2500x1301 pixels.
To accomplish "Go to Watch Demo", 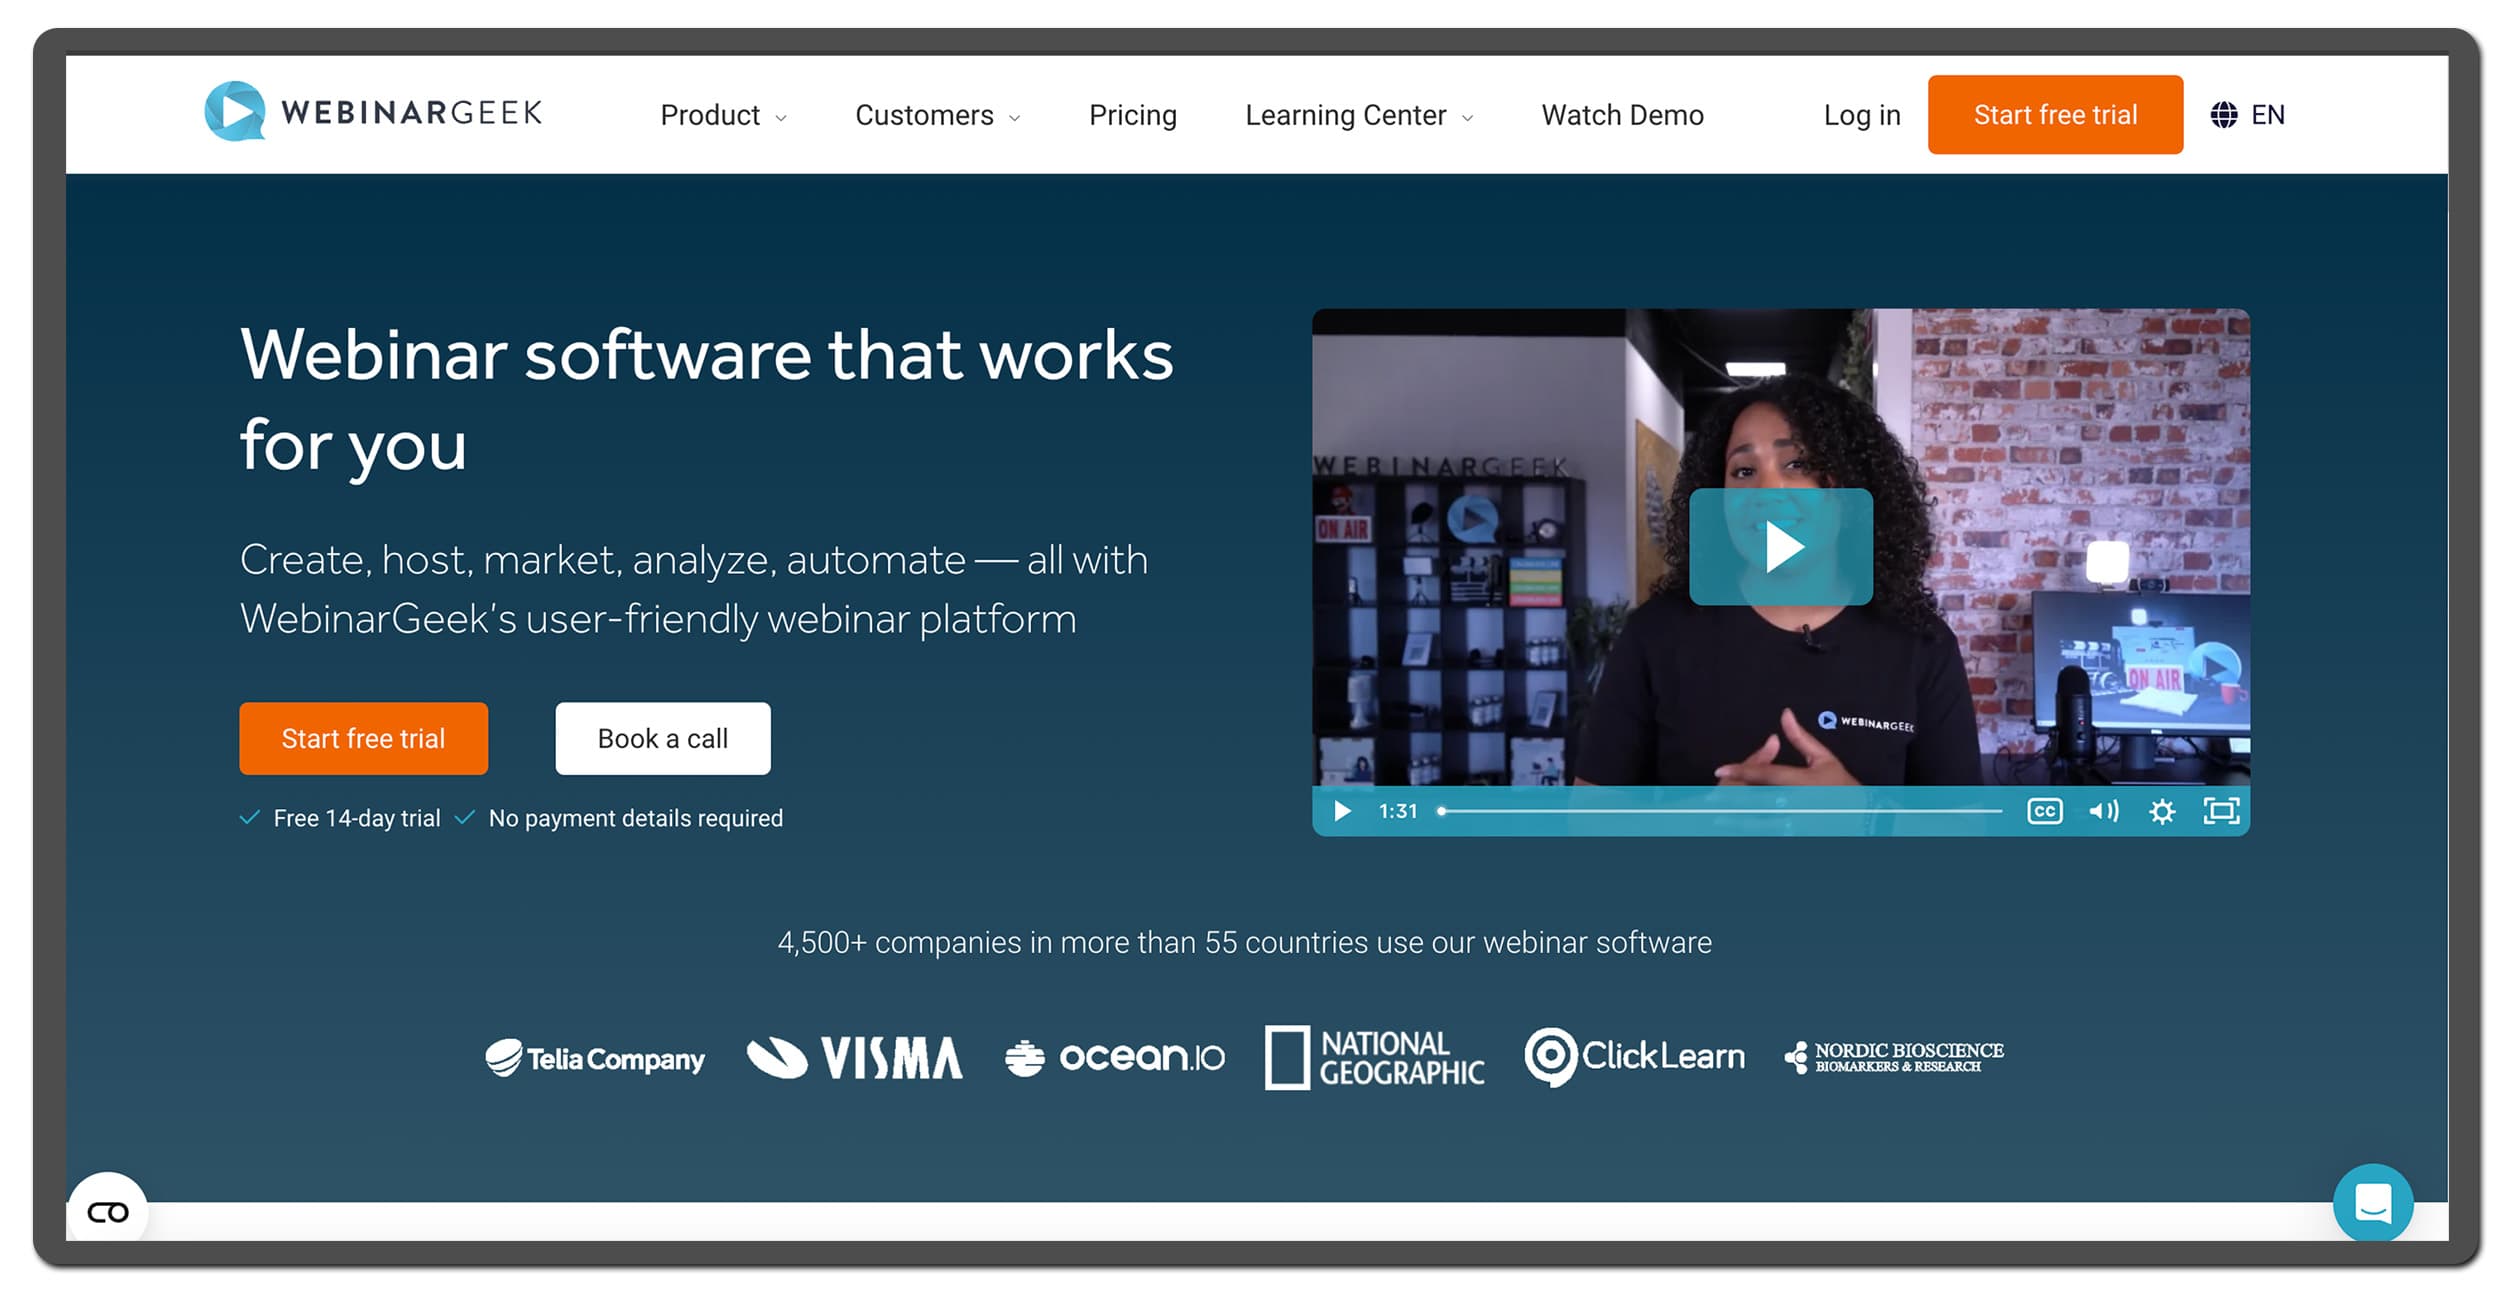I will coord(1621,116).
